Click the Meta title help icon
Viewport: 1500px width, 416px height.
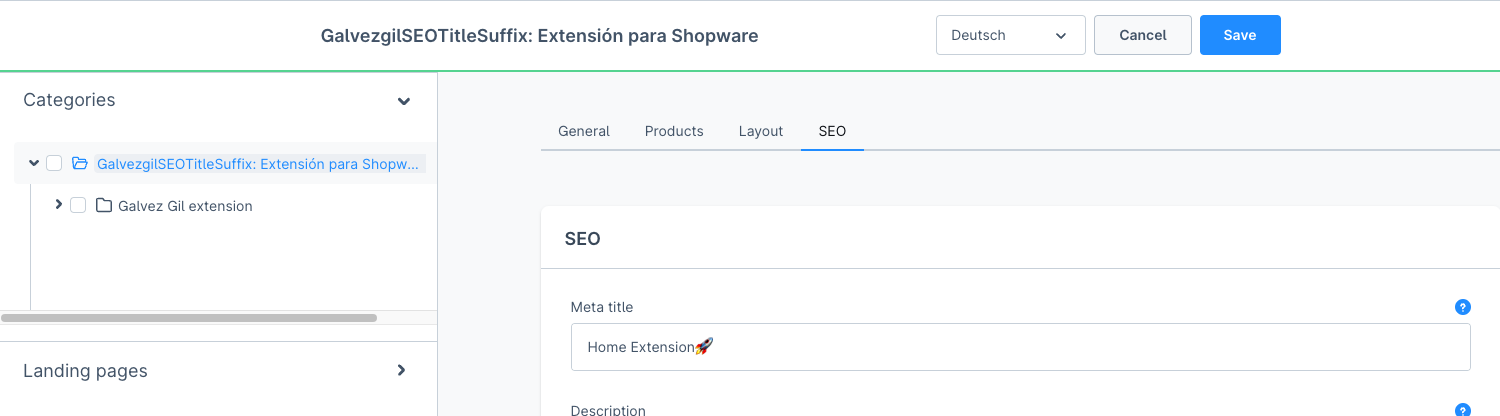tap(1463, 307)
